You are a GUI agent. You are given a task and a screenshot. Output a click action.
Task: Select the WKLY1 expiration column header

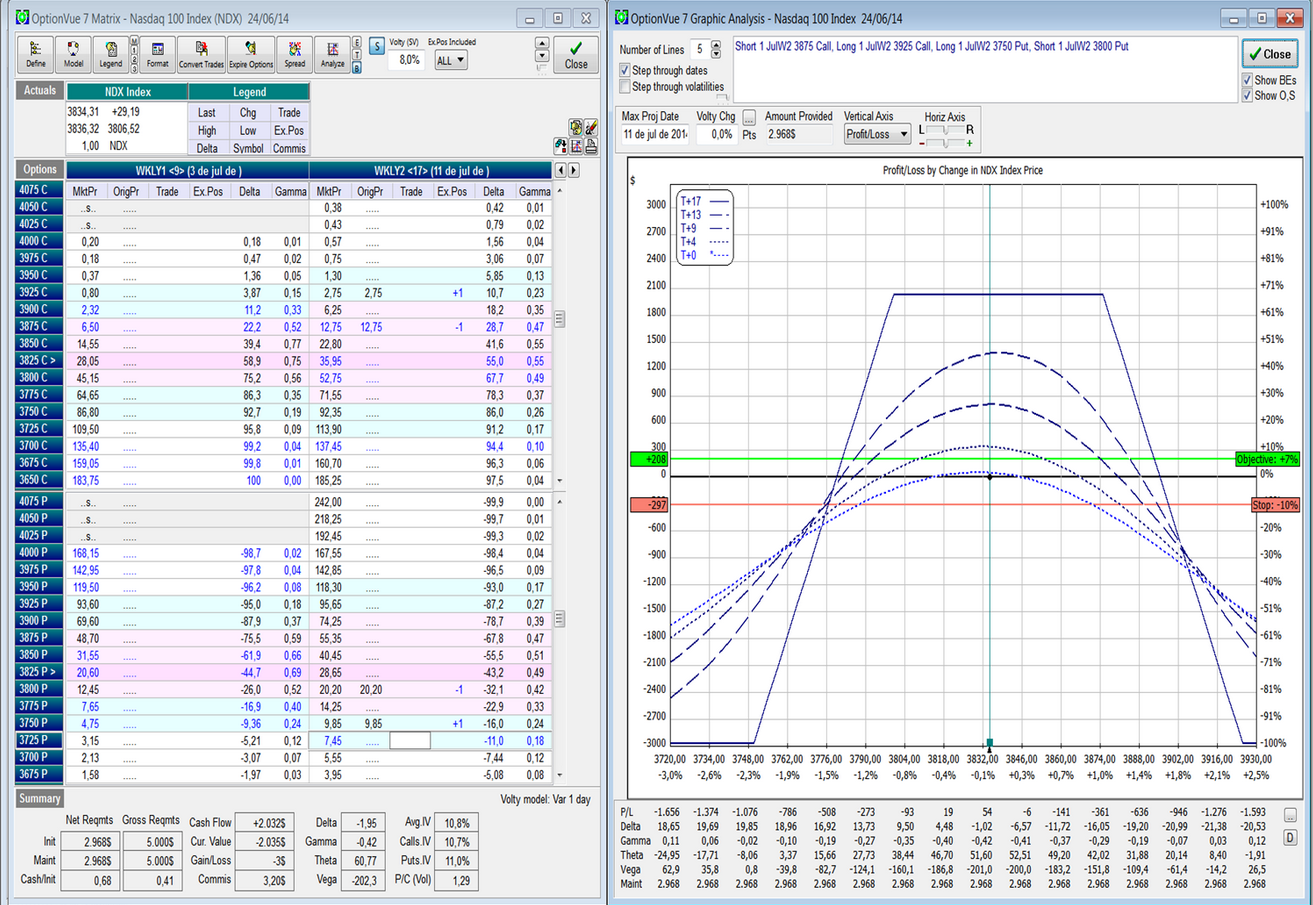pos(189,170)
